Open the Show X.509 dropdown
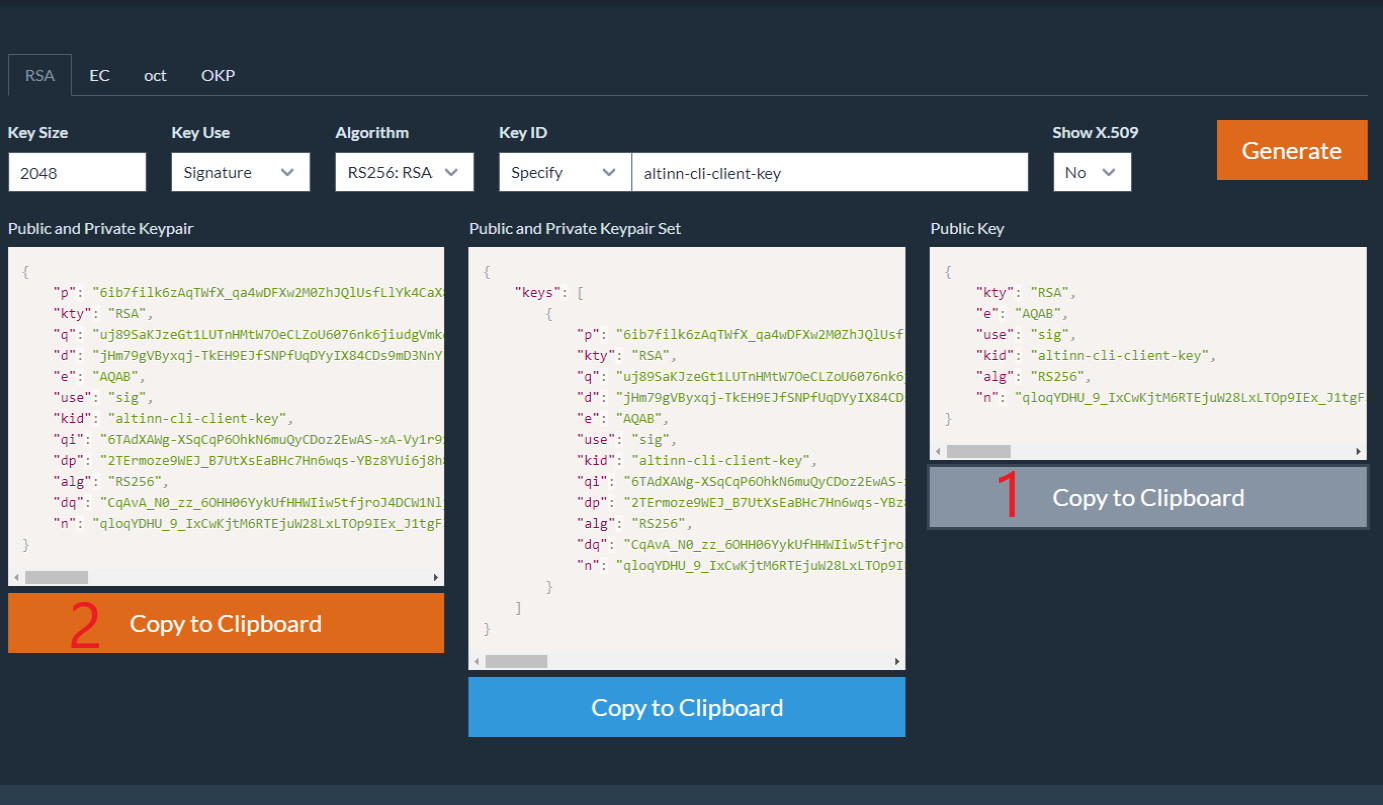This screenshot has height=805, width=1383. point(1092,172)
